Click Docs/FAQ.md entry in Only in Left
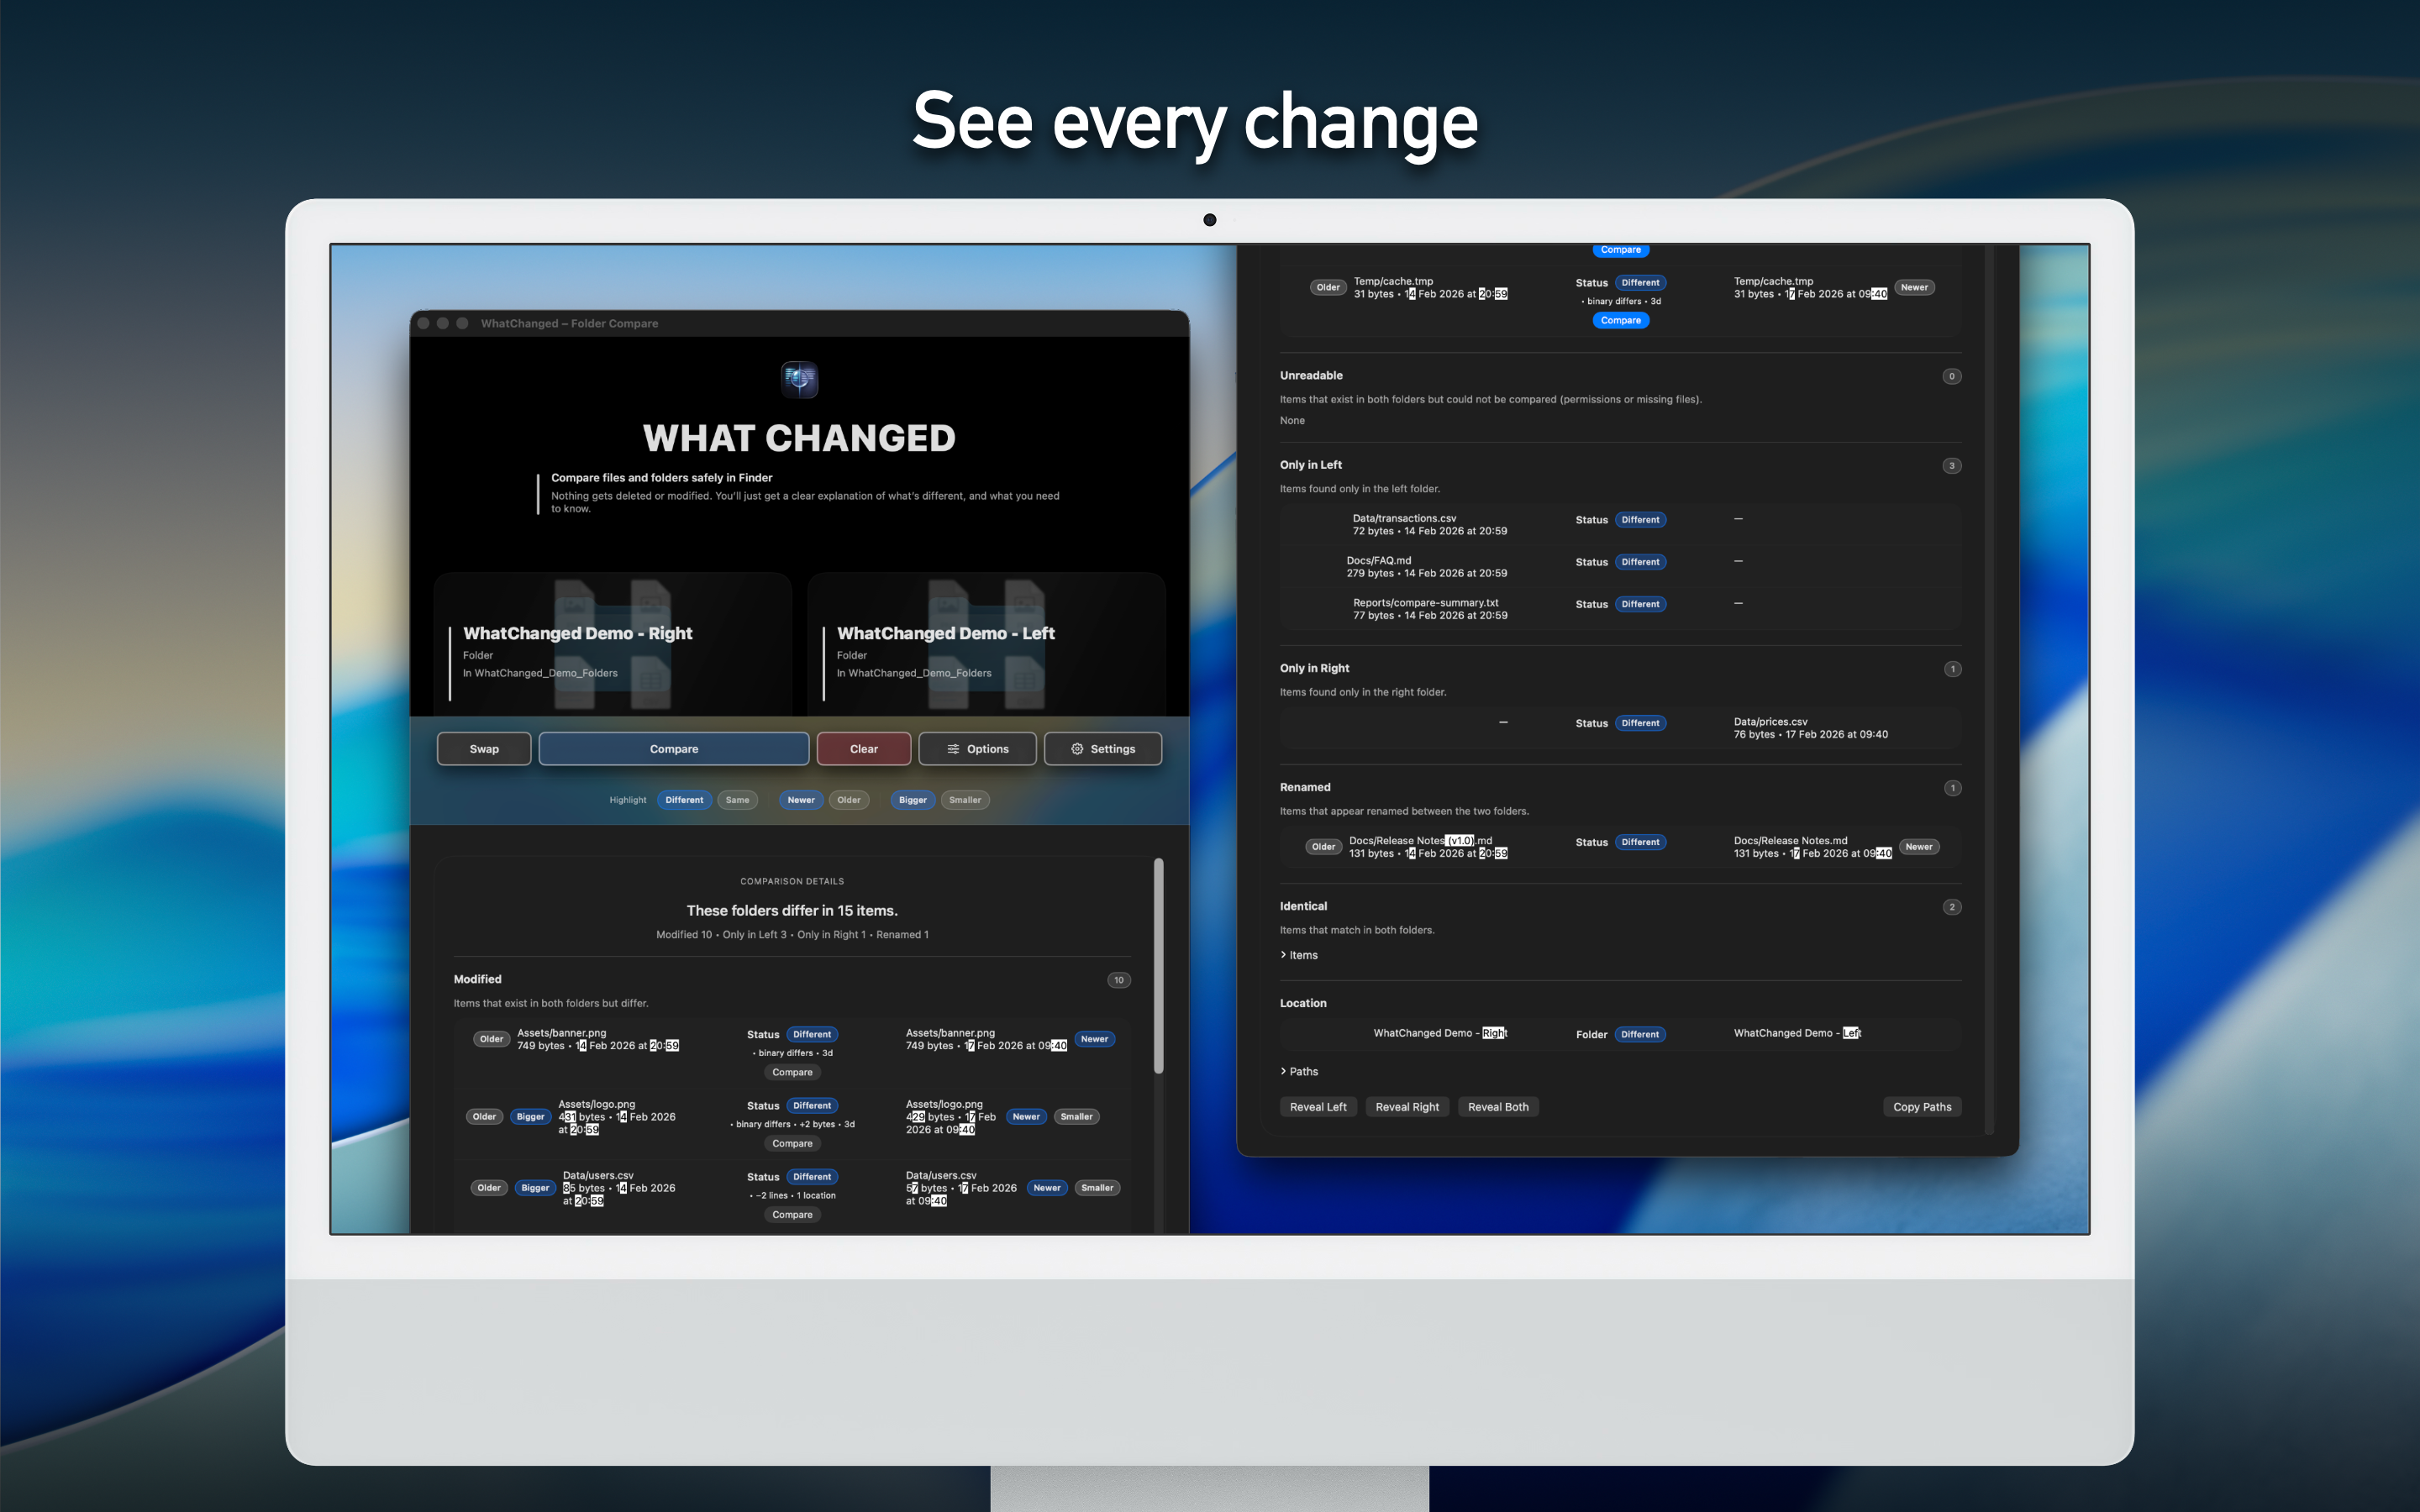Image resolution: width=2420 pixels, height=1512 pixels. point(1427,567)
